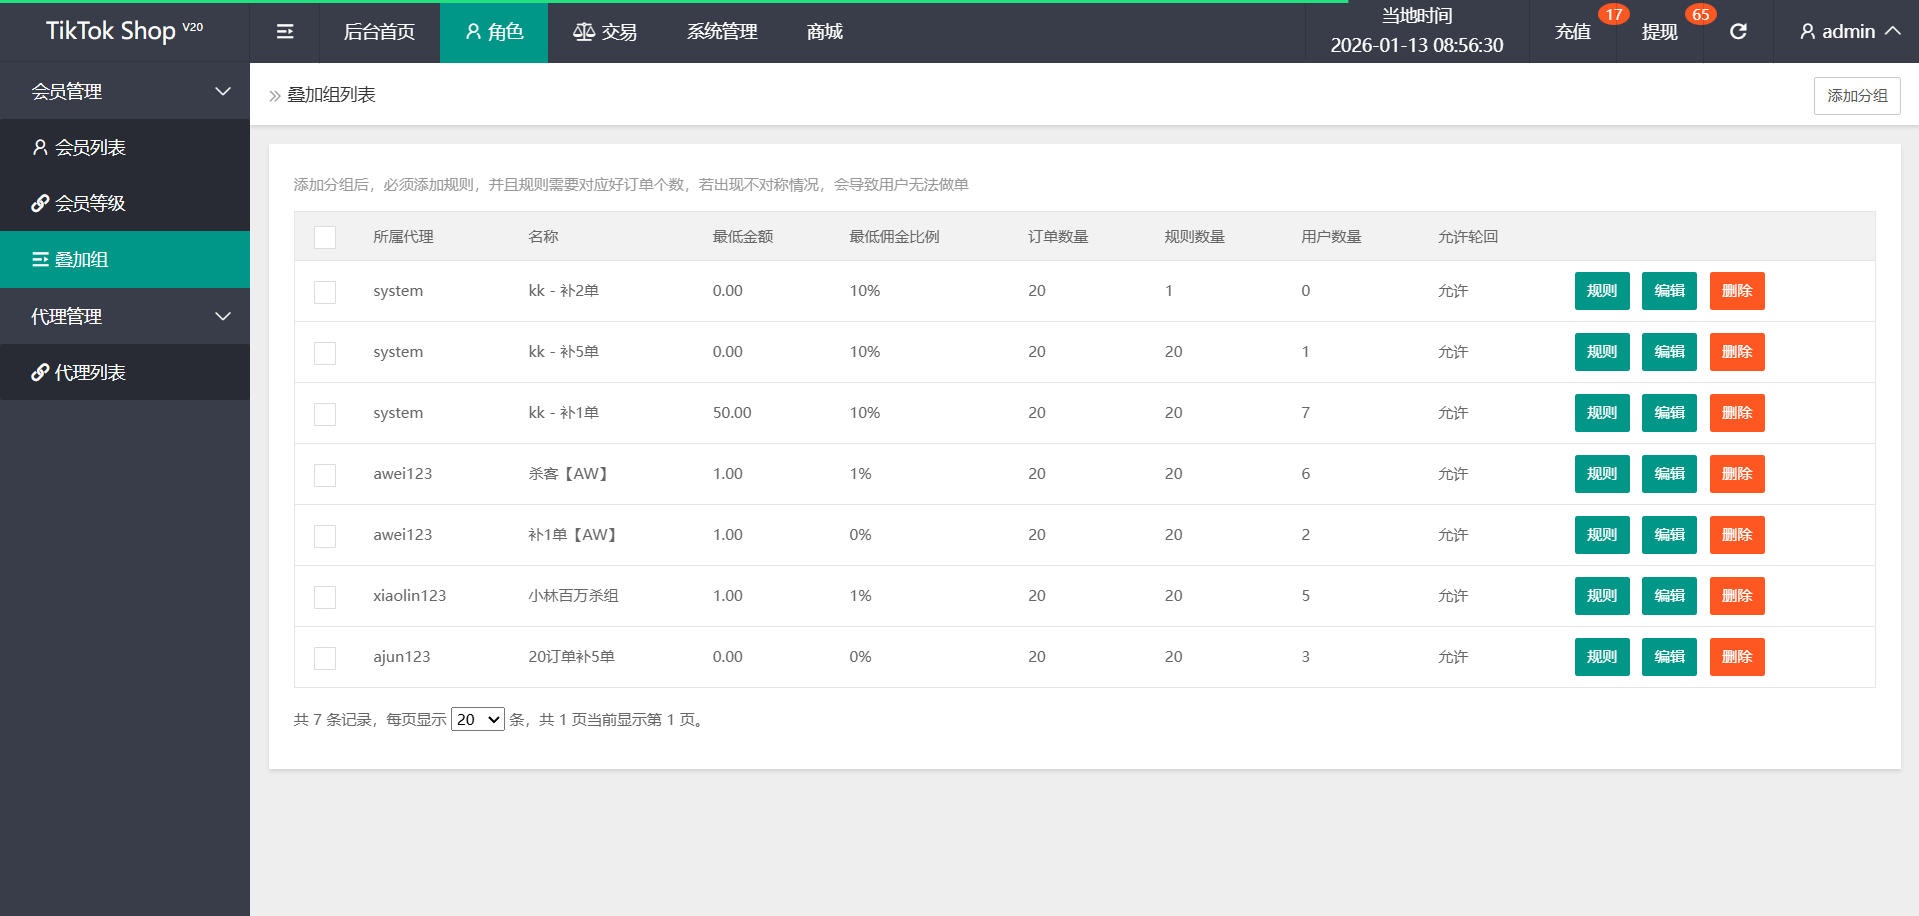Click 删除 for the 杀客【AW】 row
This screenshot has height=916, width=1919.
1737,474
